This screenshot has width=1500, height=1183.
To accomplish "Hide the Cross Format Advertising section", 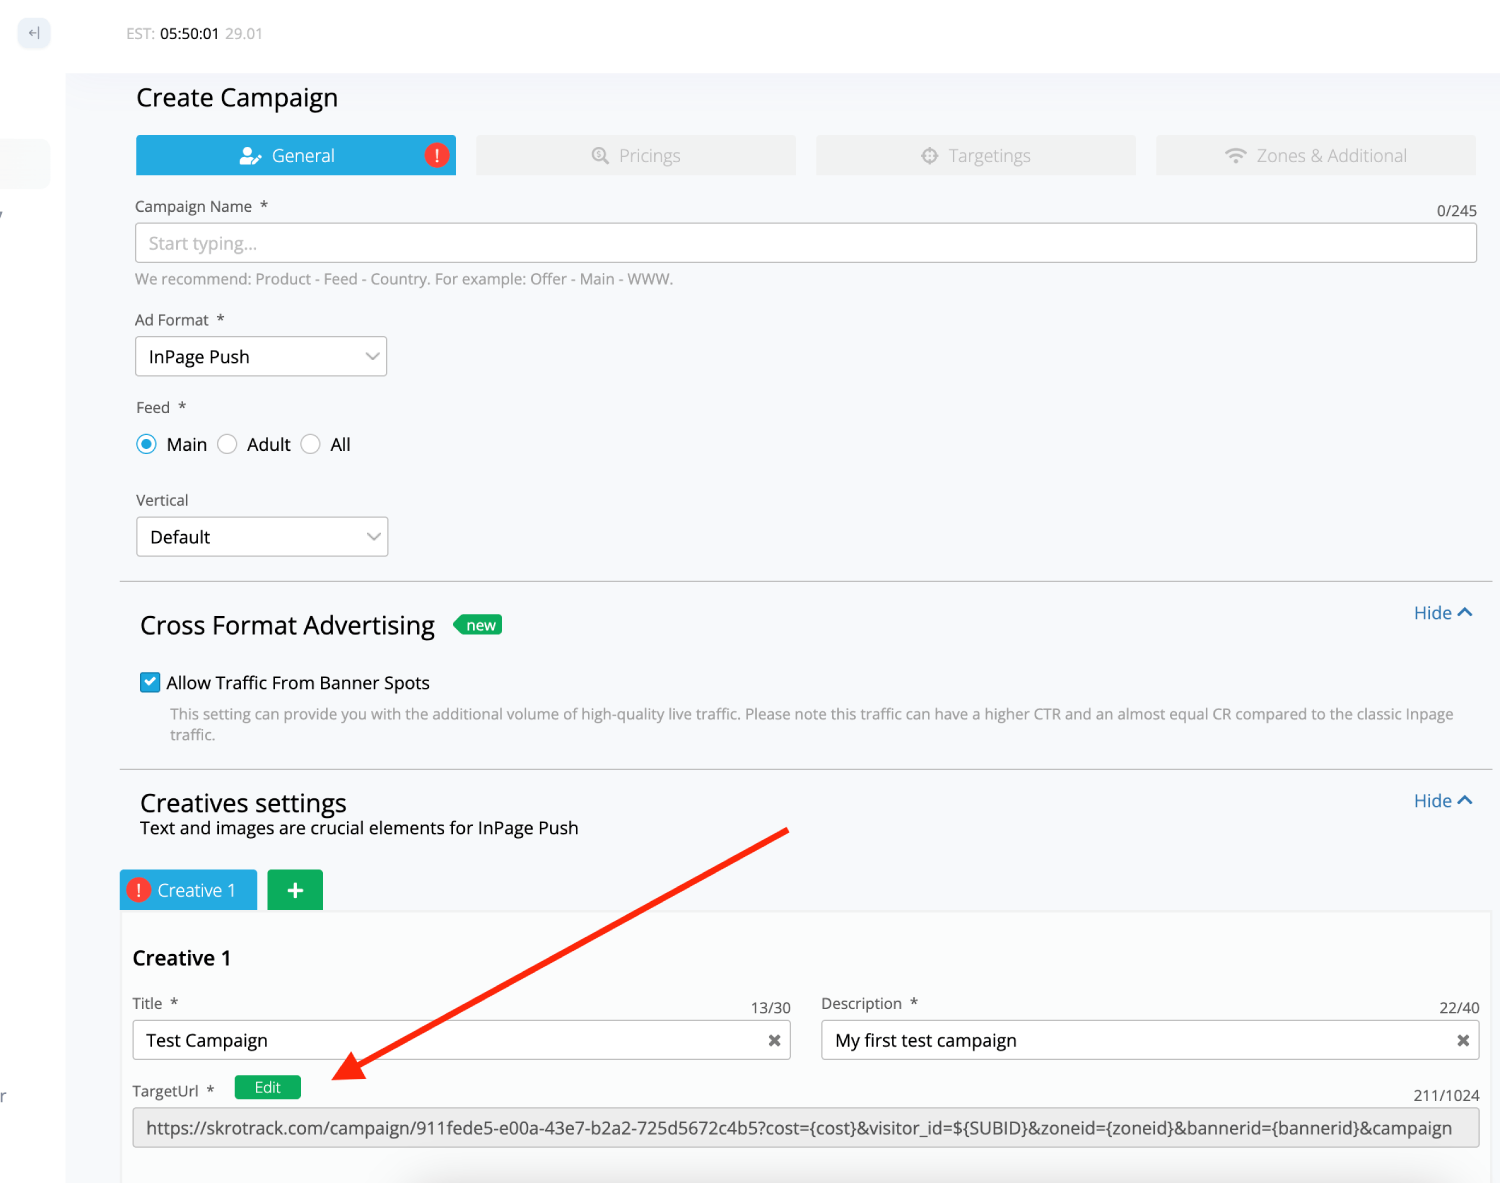I will click(x=1443, y=613).
